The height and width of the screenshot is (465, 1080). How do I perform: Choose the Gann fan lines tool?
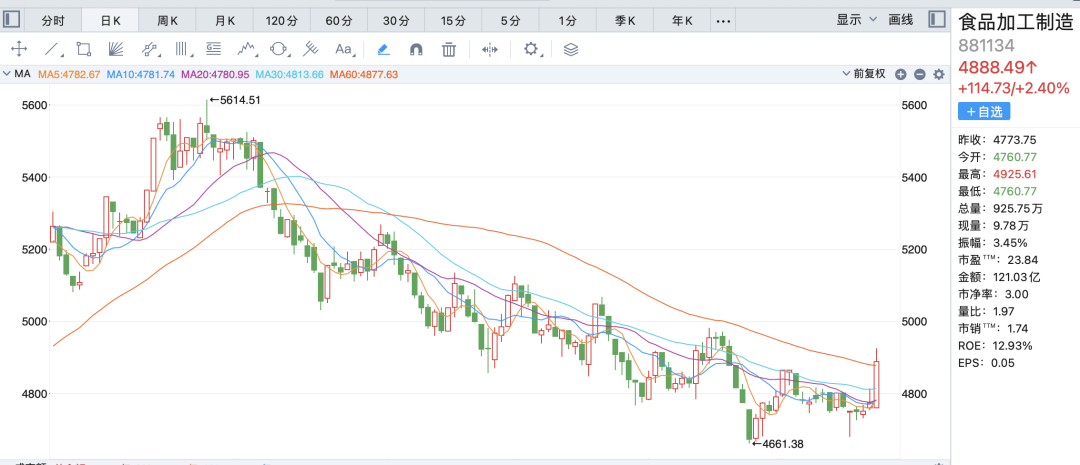(116, 48)
